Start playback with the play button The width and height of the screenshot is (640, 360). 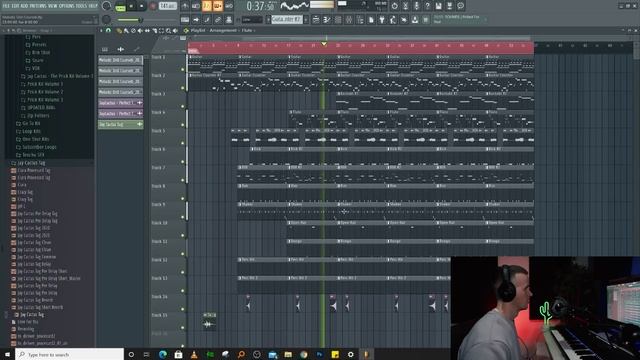[x=131, y=6]
